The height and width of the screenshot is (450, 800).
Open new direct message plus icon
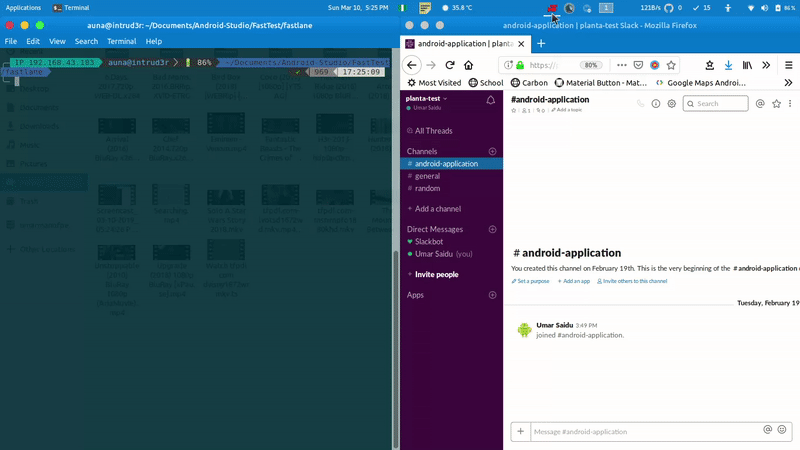coord(492,229)
